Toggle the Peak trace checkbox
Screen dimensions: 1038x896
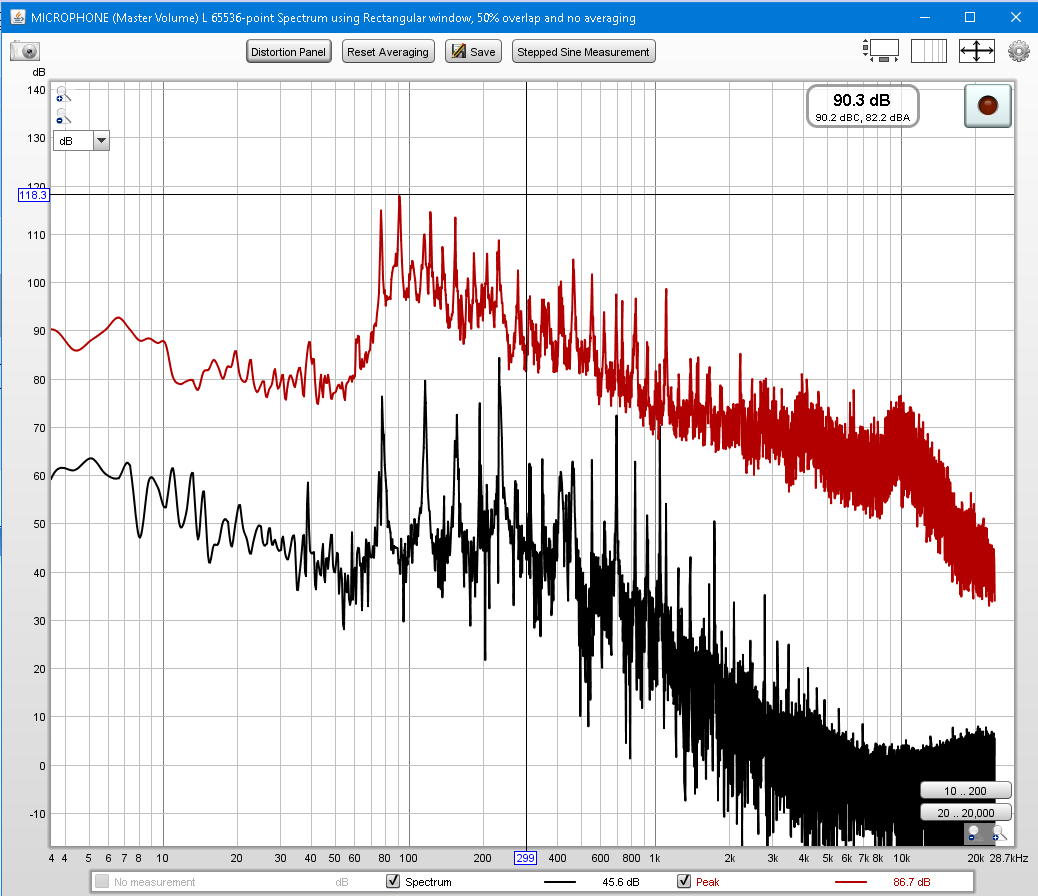[684, 881]
